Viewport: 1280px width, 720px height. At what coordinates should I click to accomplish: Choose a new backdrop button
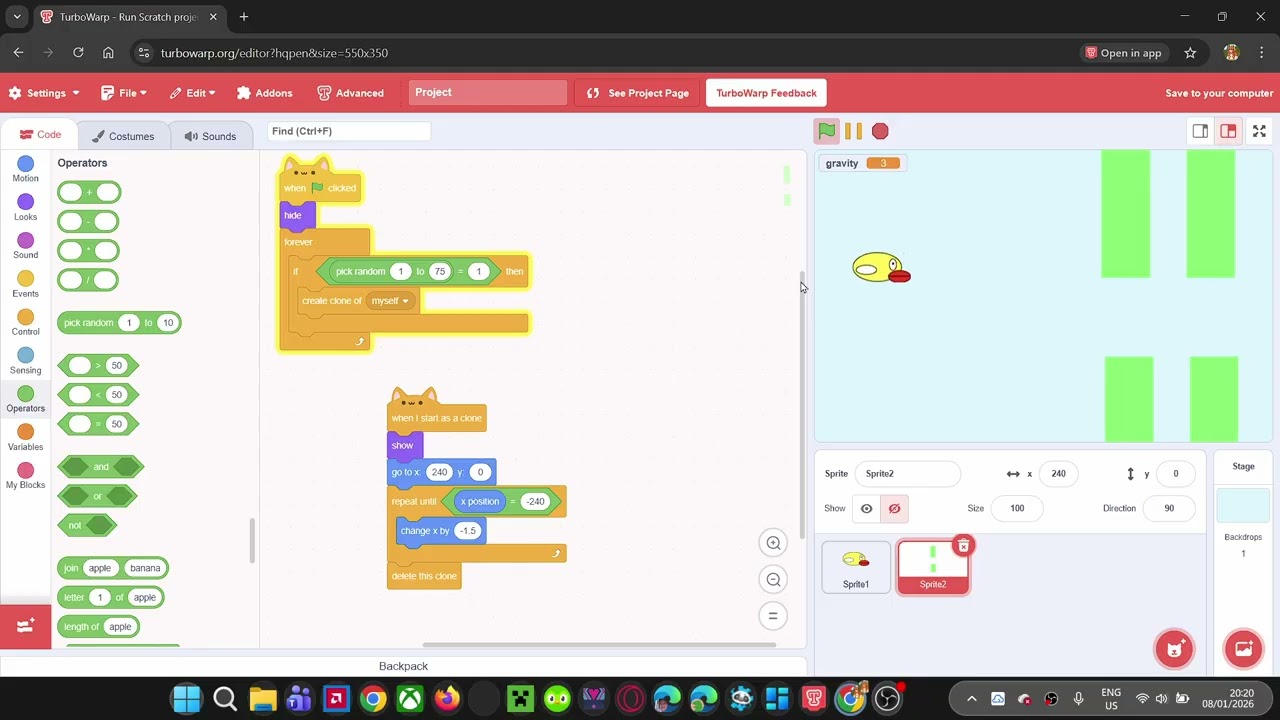click(x=1243, y=648)
